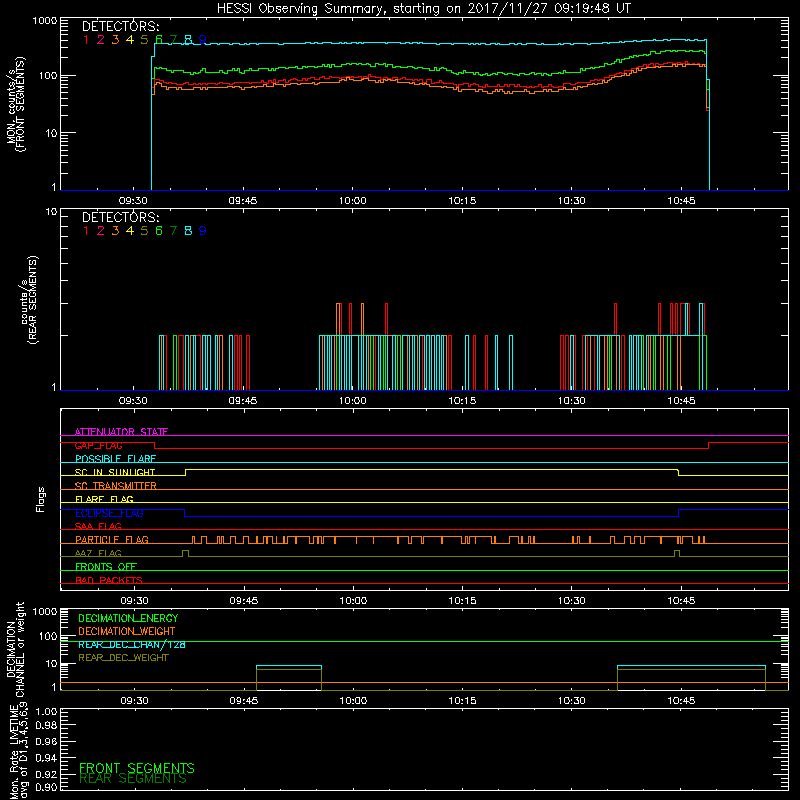Select detector 1 in the front segments legend

point(86,39)
